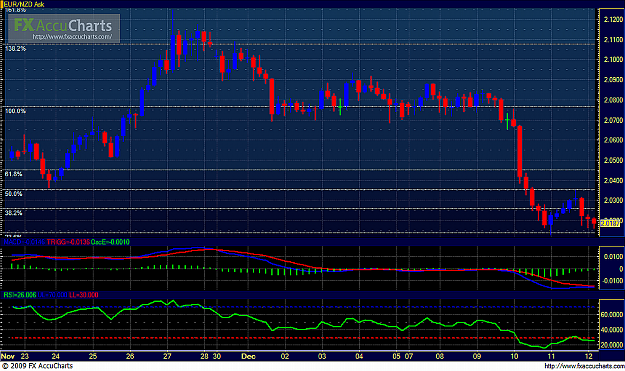The image size is (625, 371).
Task: Click the 2.0400 price axis label
Action: (x=613, y=181)
